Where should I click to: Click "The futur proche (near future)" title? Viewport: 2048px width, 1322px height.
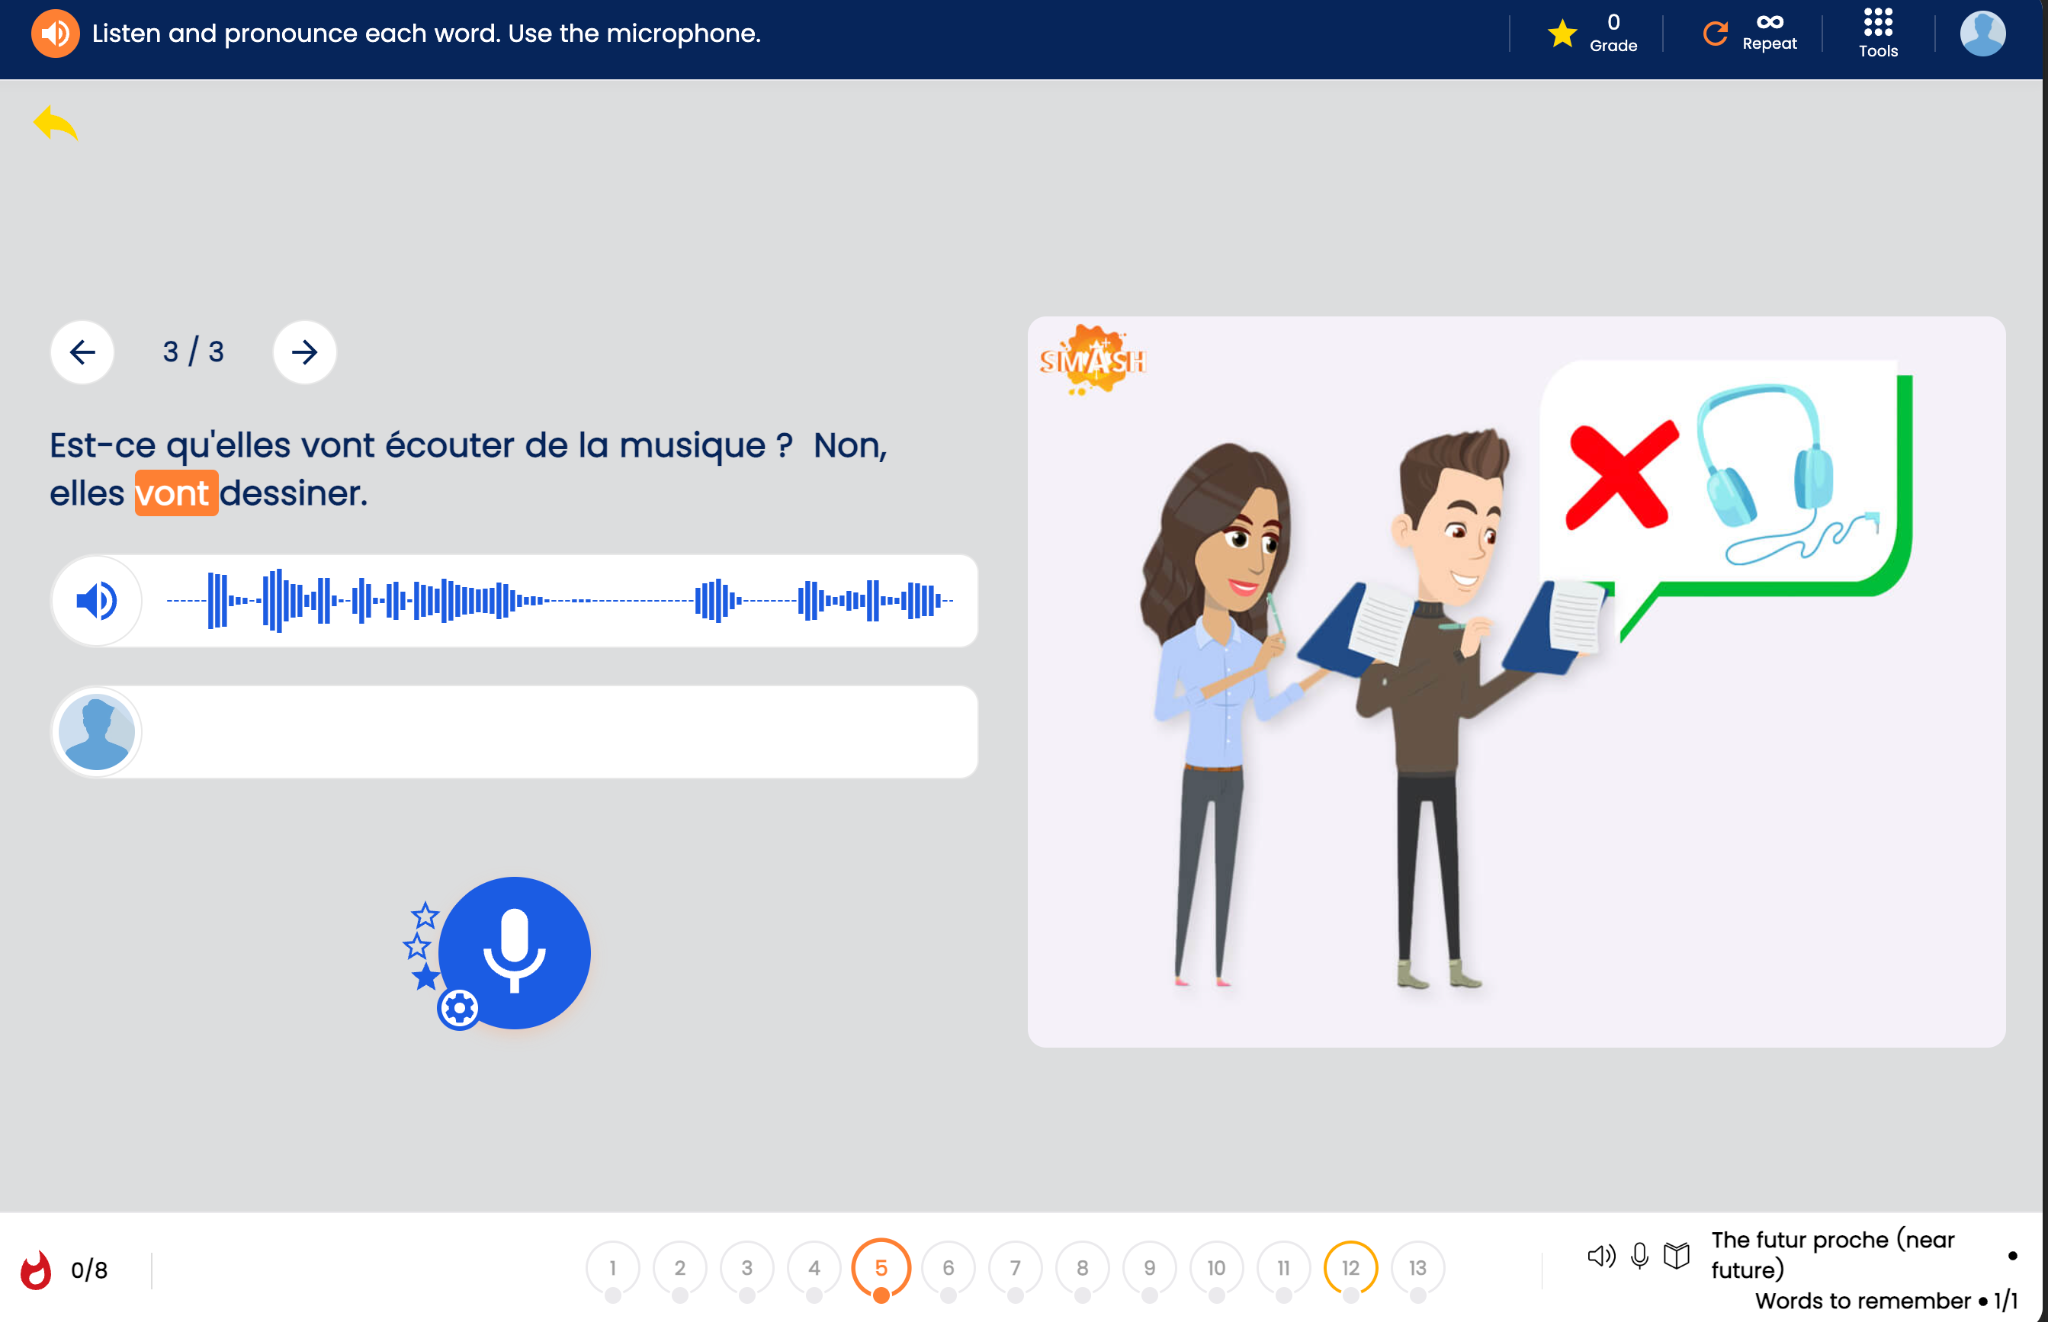pyautogui.click(x=1833, y=1255)
